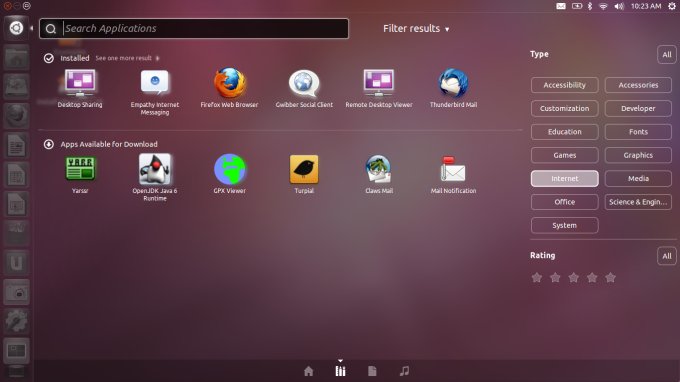
Task: Launch Thunderbird Mail
Action: point(453,88)
